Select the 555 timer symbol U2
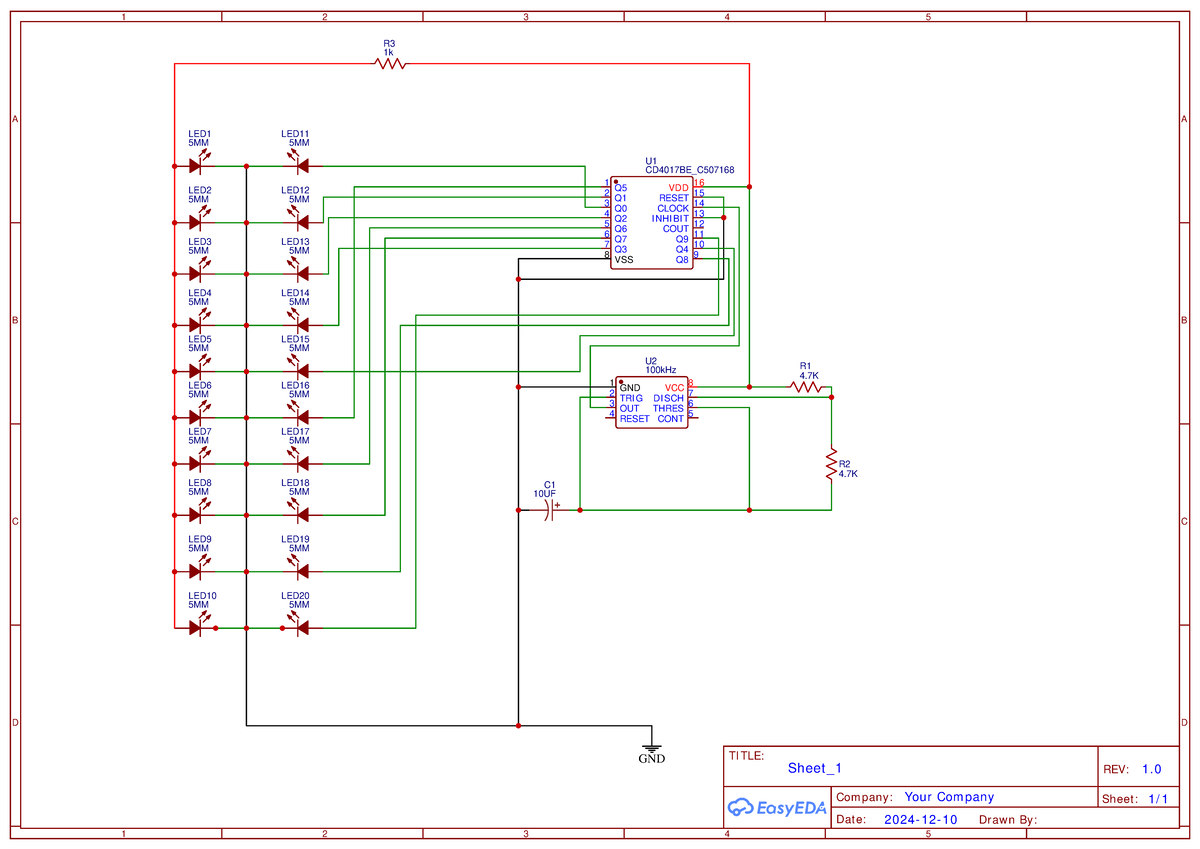The image size is (1200, 849). (x=650, y=400)
